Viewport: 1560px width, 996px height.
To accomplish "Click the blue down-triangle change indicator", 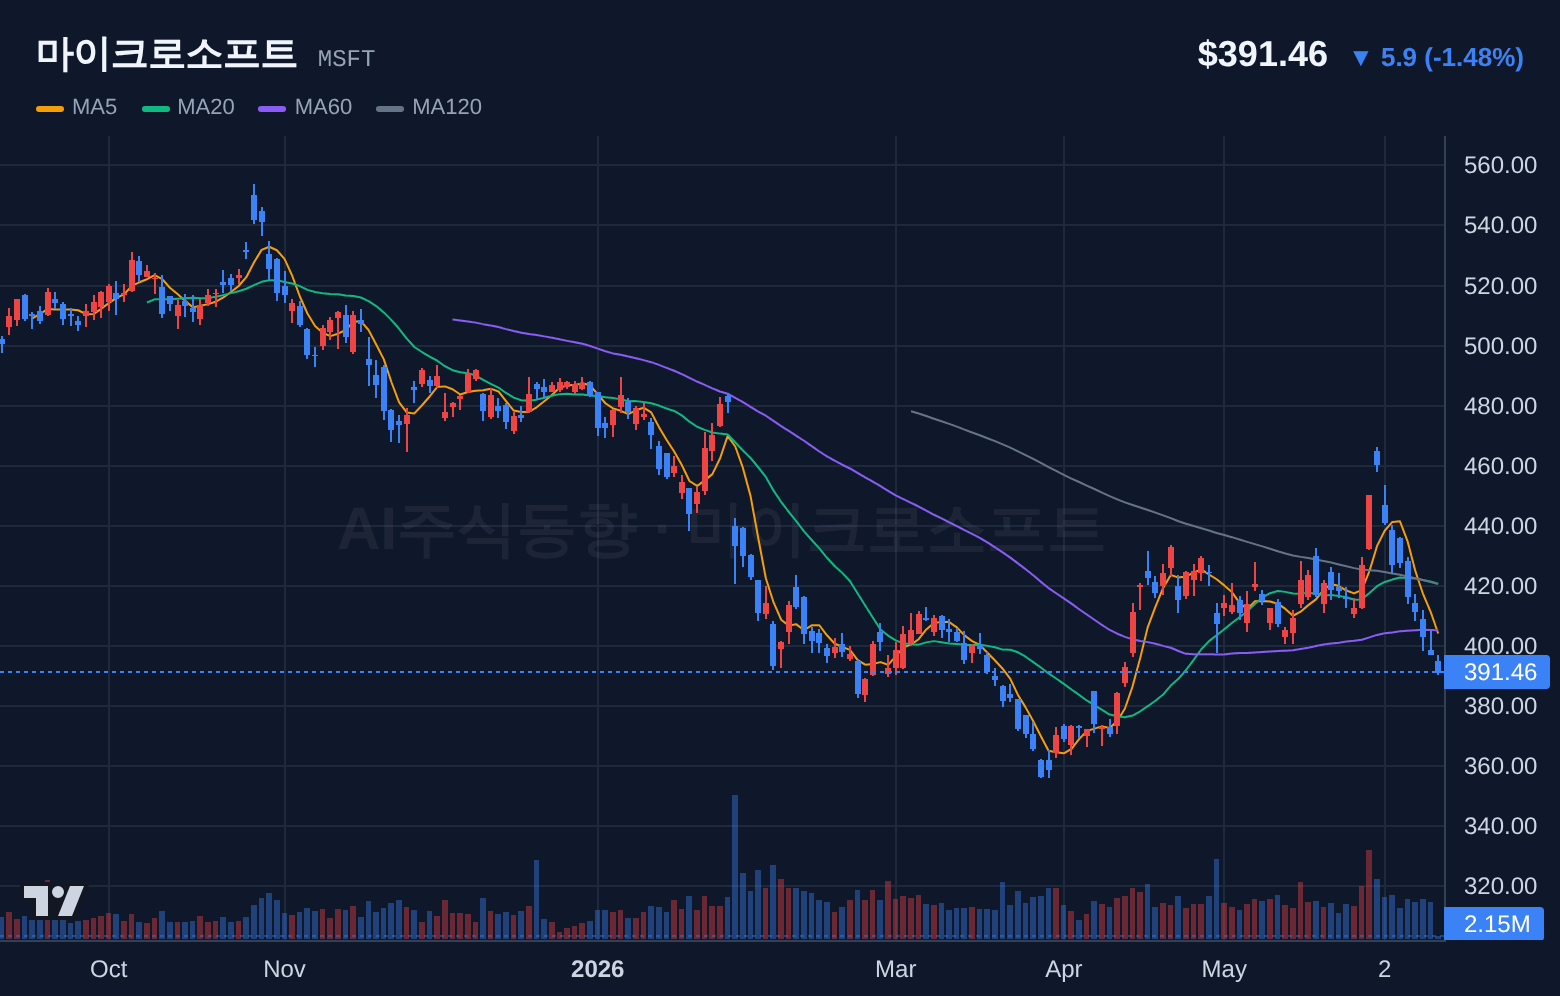I will pyautogui.click(x=1360, y=58).
